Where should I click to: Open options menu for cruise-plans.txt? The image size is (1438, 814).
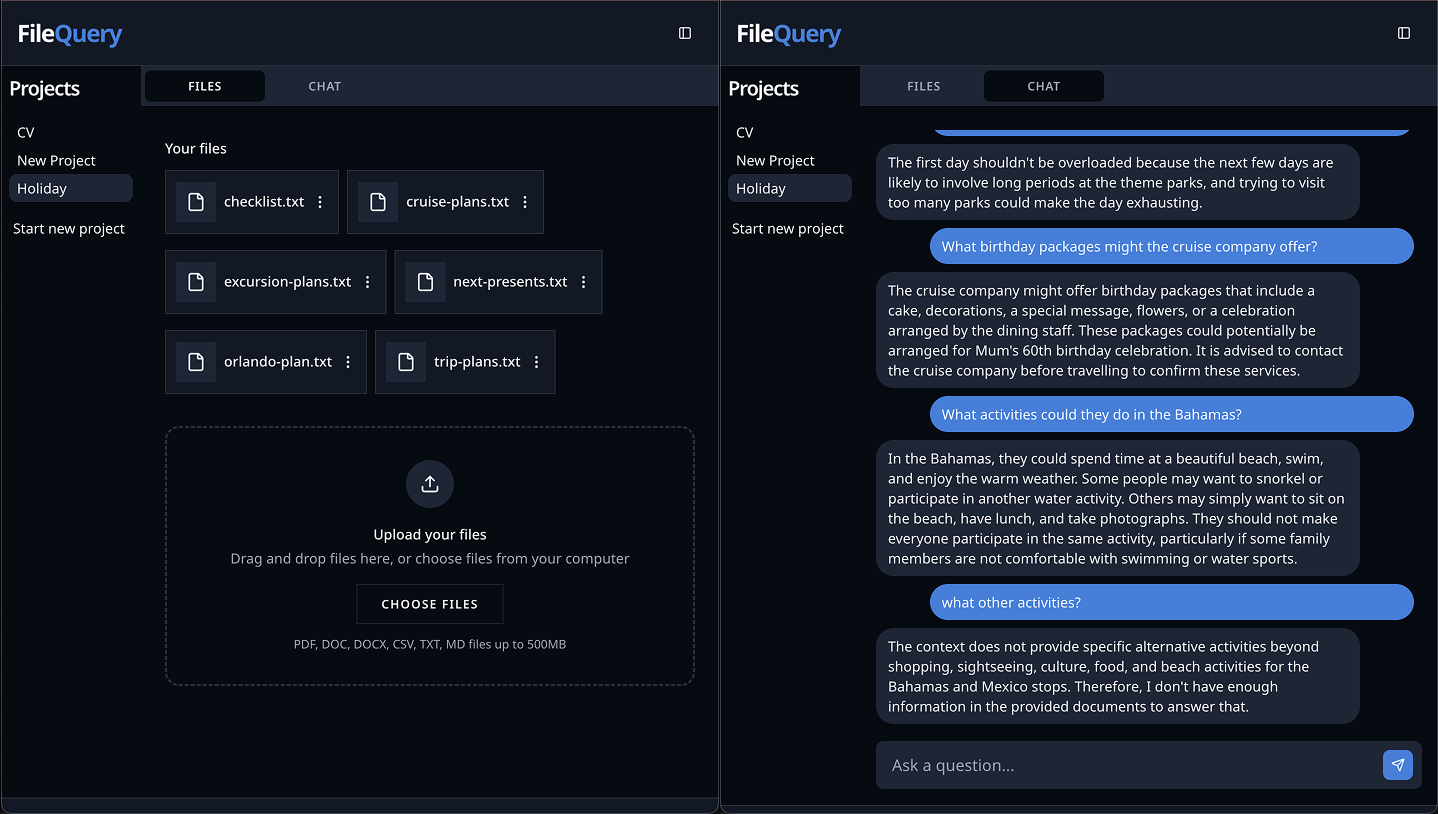pos(525,202)
